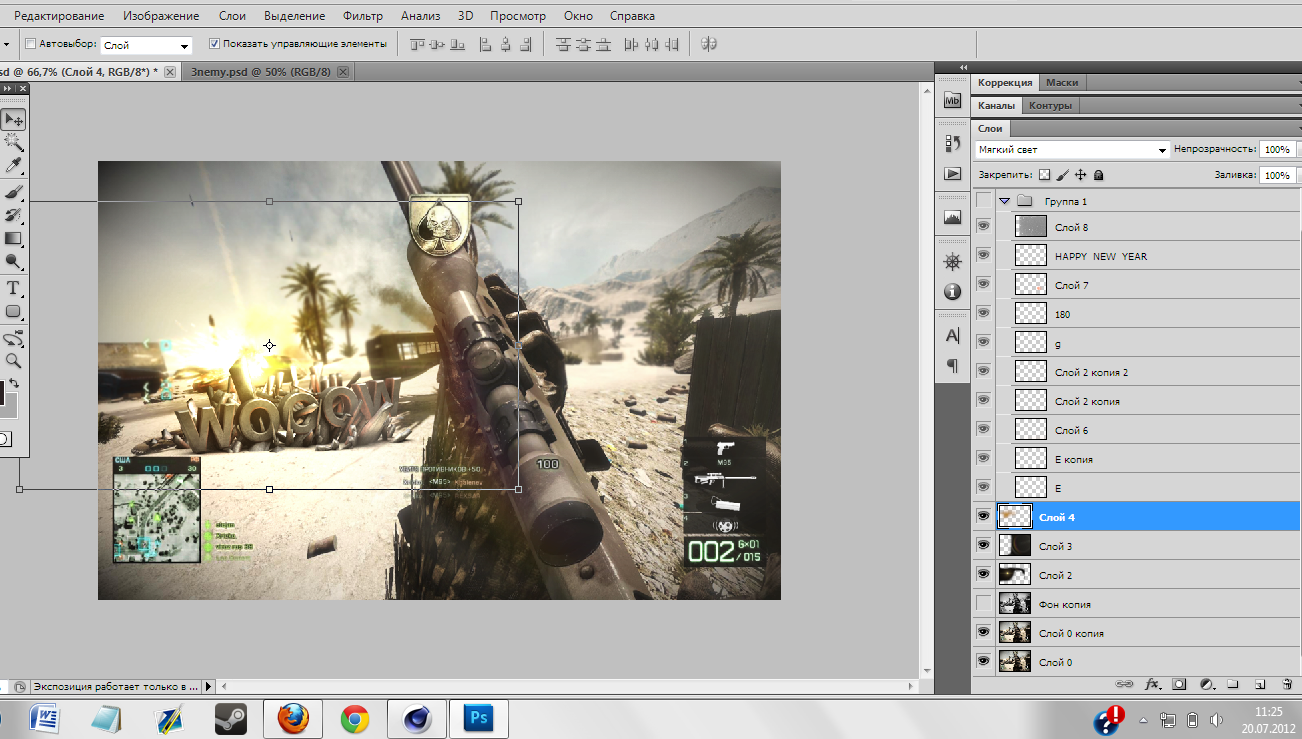This screenshot has width=1302, height=739.
Task: Collapse the panels with double arrow
Action: click(962, 67)
